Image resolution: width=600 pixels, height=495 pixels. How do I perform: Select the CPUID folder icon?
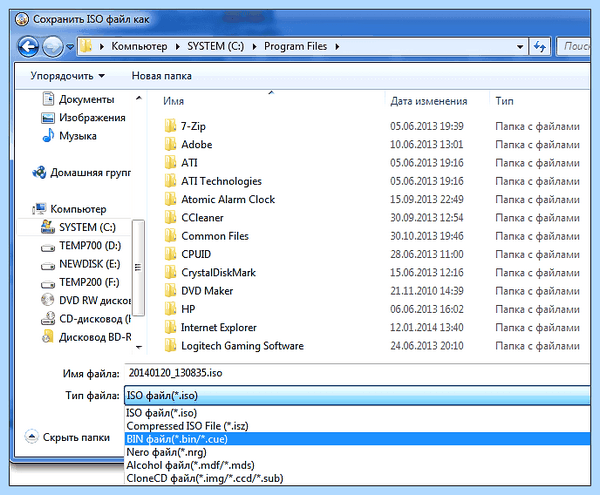170,254
